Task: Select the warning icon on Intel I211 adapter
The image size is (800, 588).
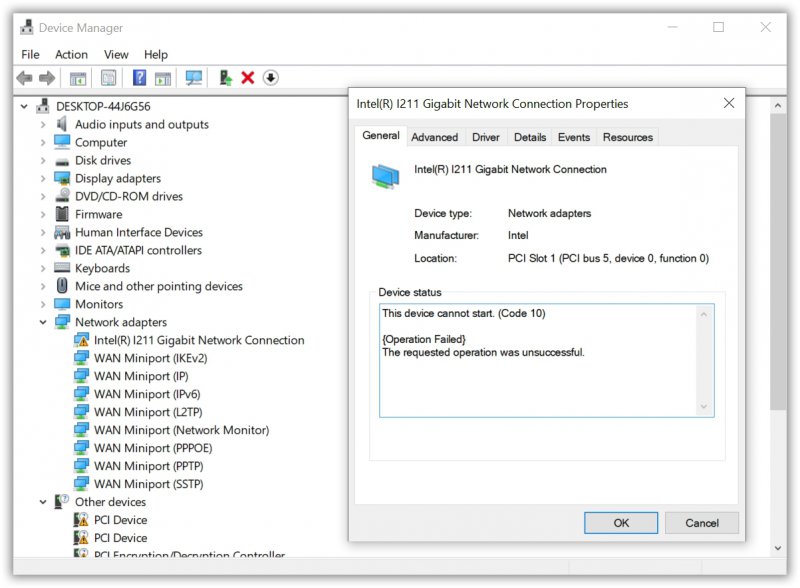Action: [83, 340]
